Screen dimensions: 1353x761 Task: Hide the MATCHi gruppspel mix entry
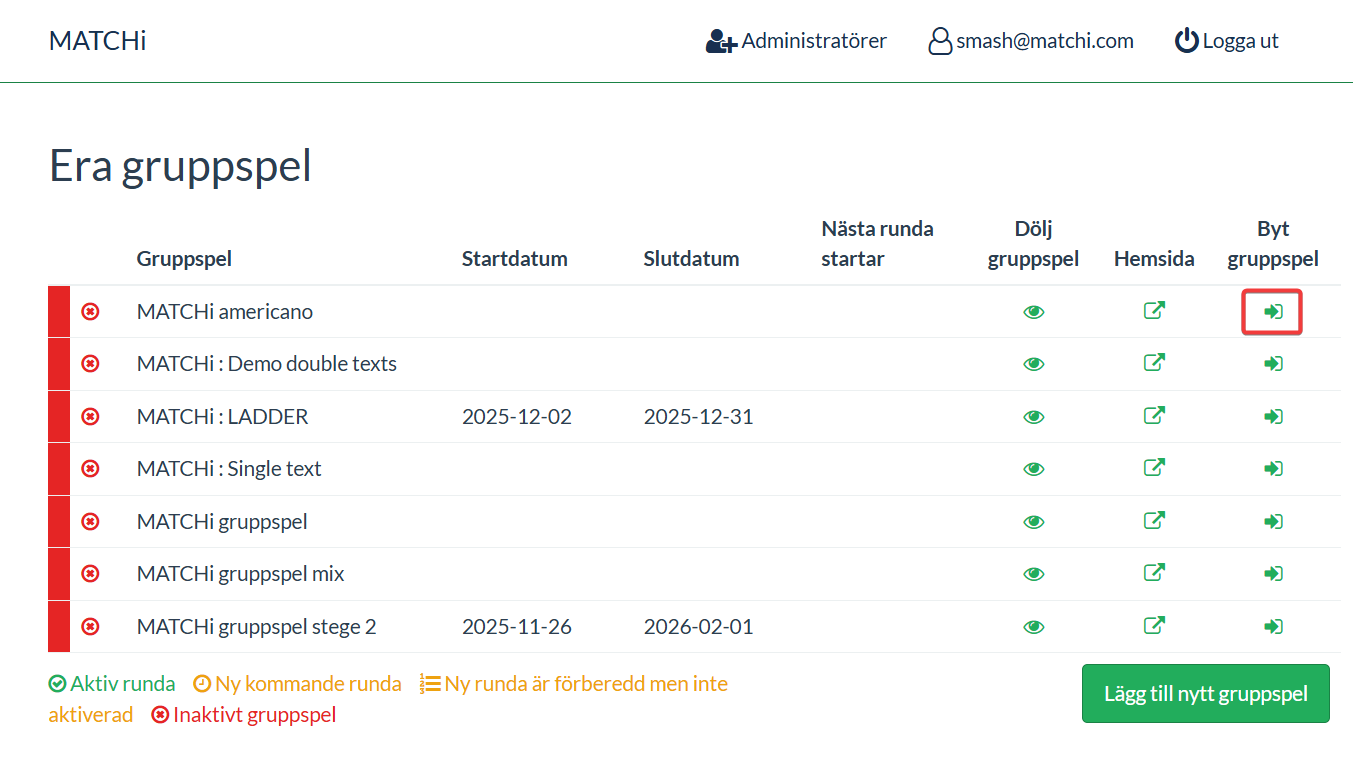tap(1033, 574)
